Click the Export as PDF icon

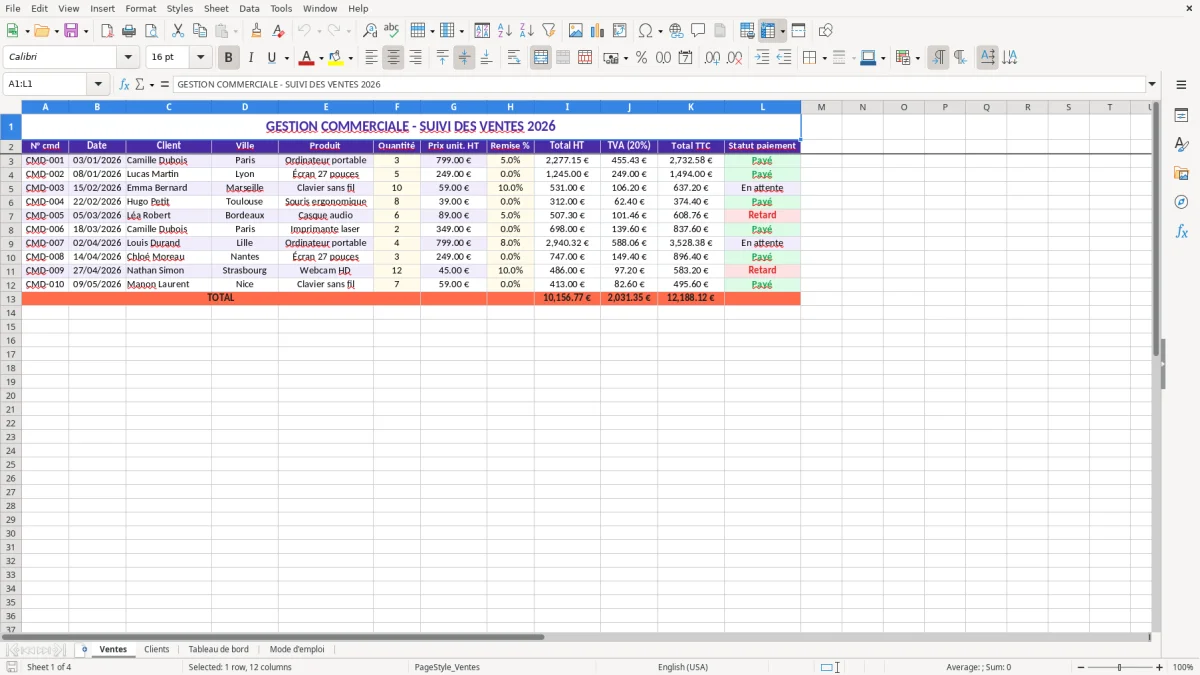[x=107, y=31]
